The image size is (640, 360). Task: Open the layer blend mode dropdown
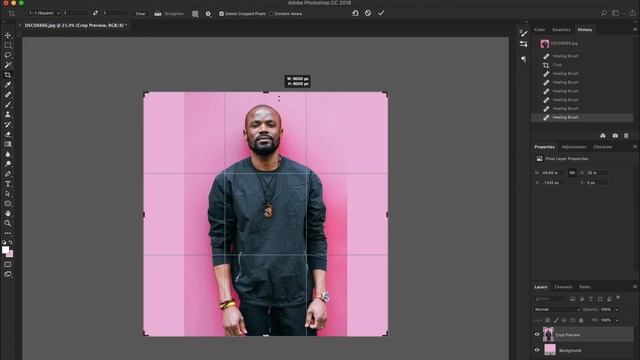pyautogui.click(x=557, y=309)
